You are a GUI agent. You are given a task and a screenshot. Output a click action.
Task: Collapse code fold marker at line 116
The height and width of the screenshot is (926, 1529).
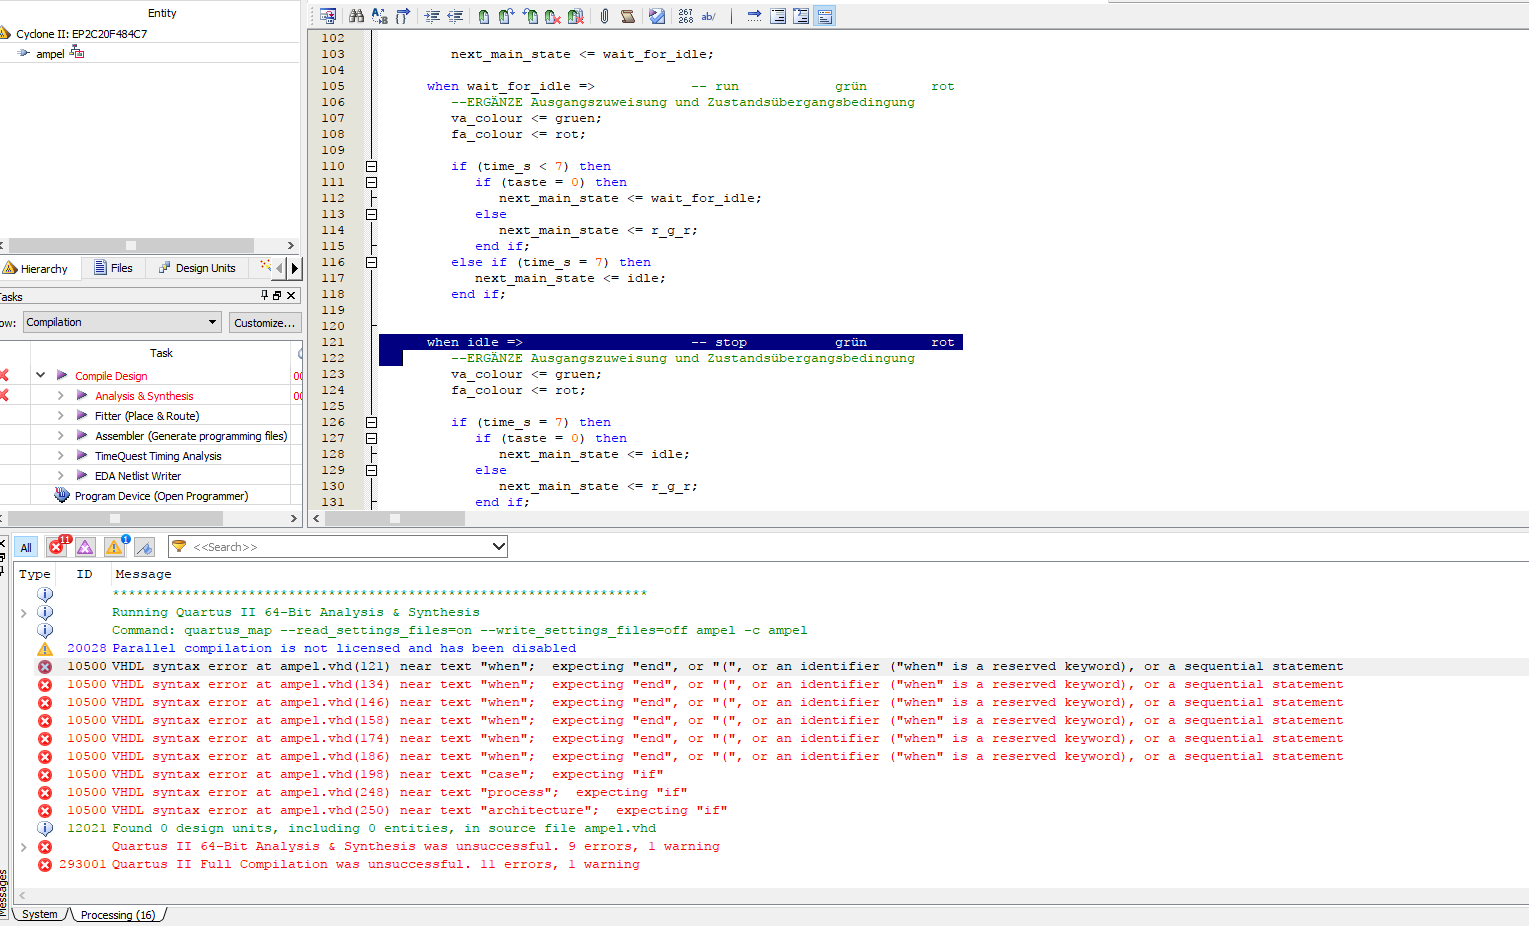point(371,262)
